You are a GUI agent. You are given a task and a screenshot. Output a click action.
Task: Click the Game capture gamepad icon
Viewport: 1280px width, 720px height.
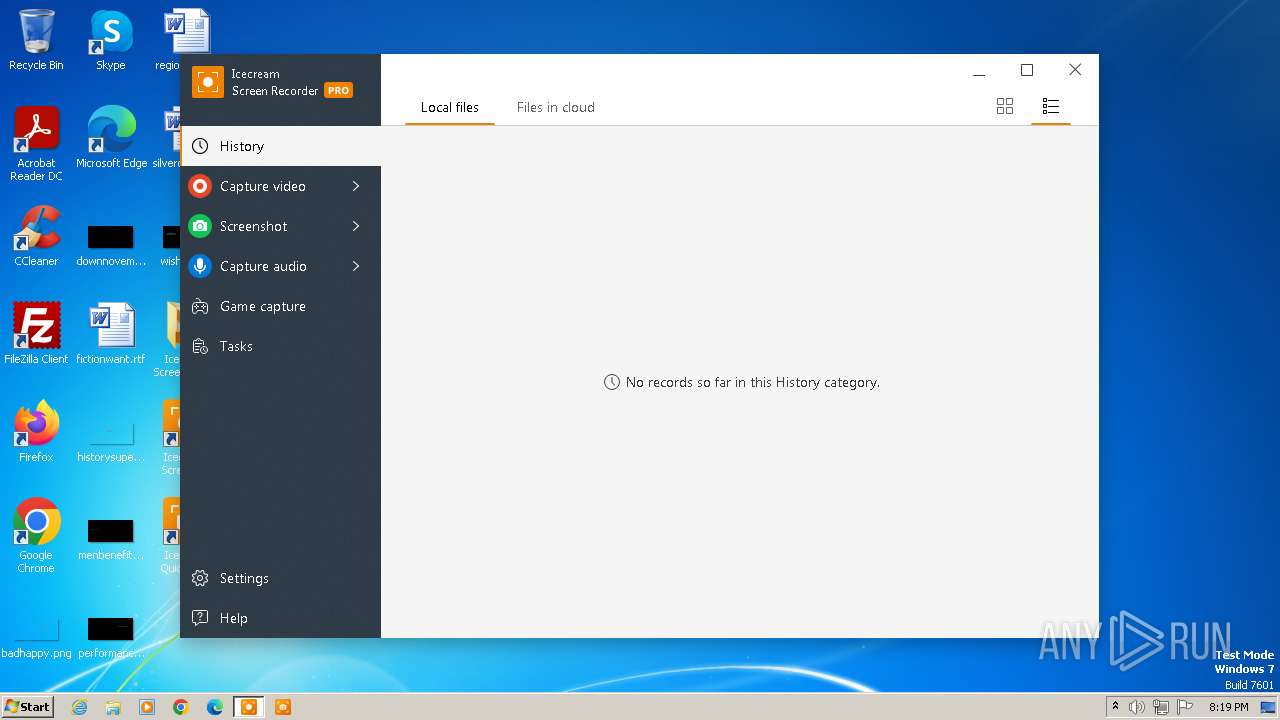(200, 306)
